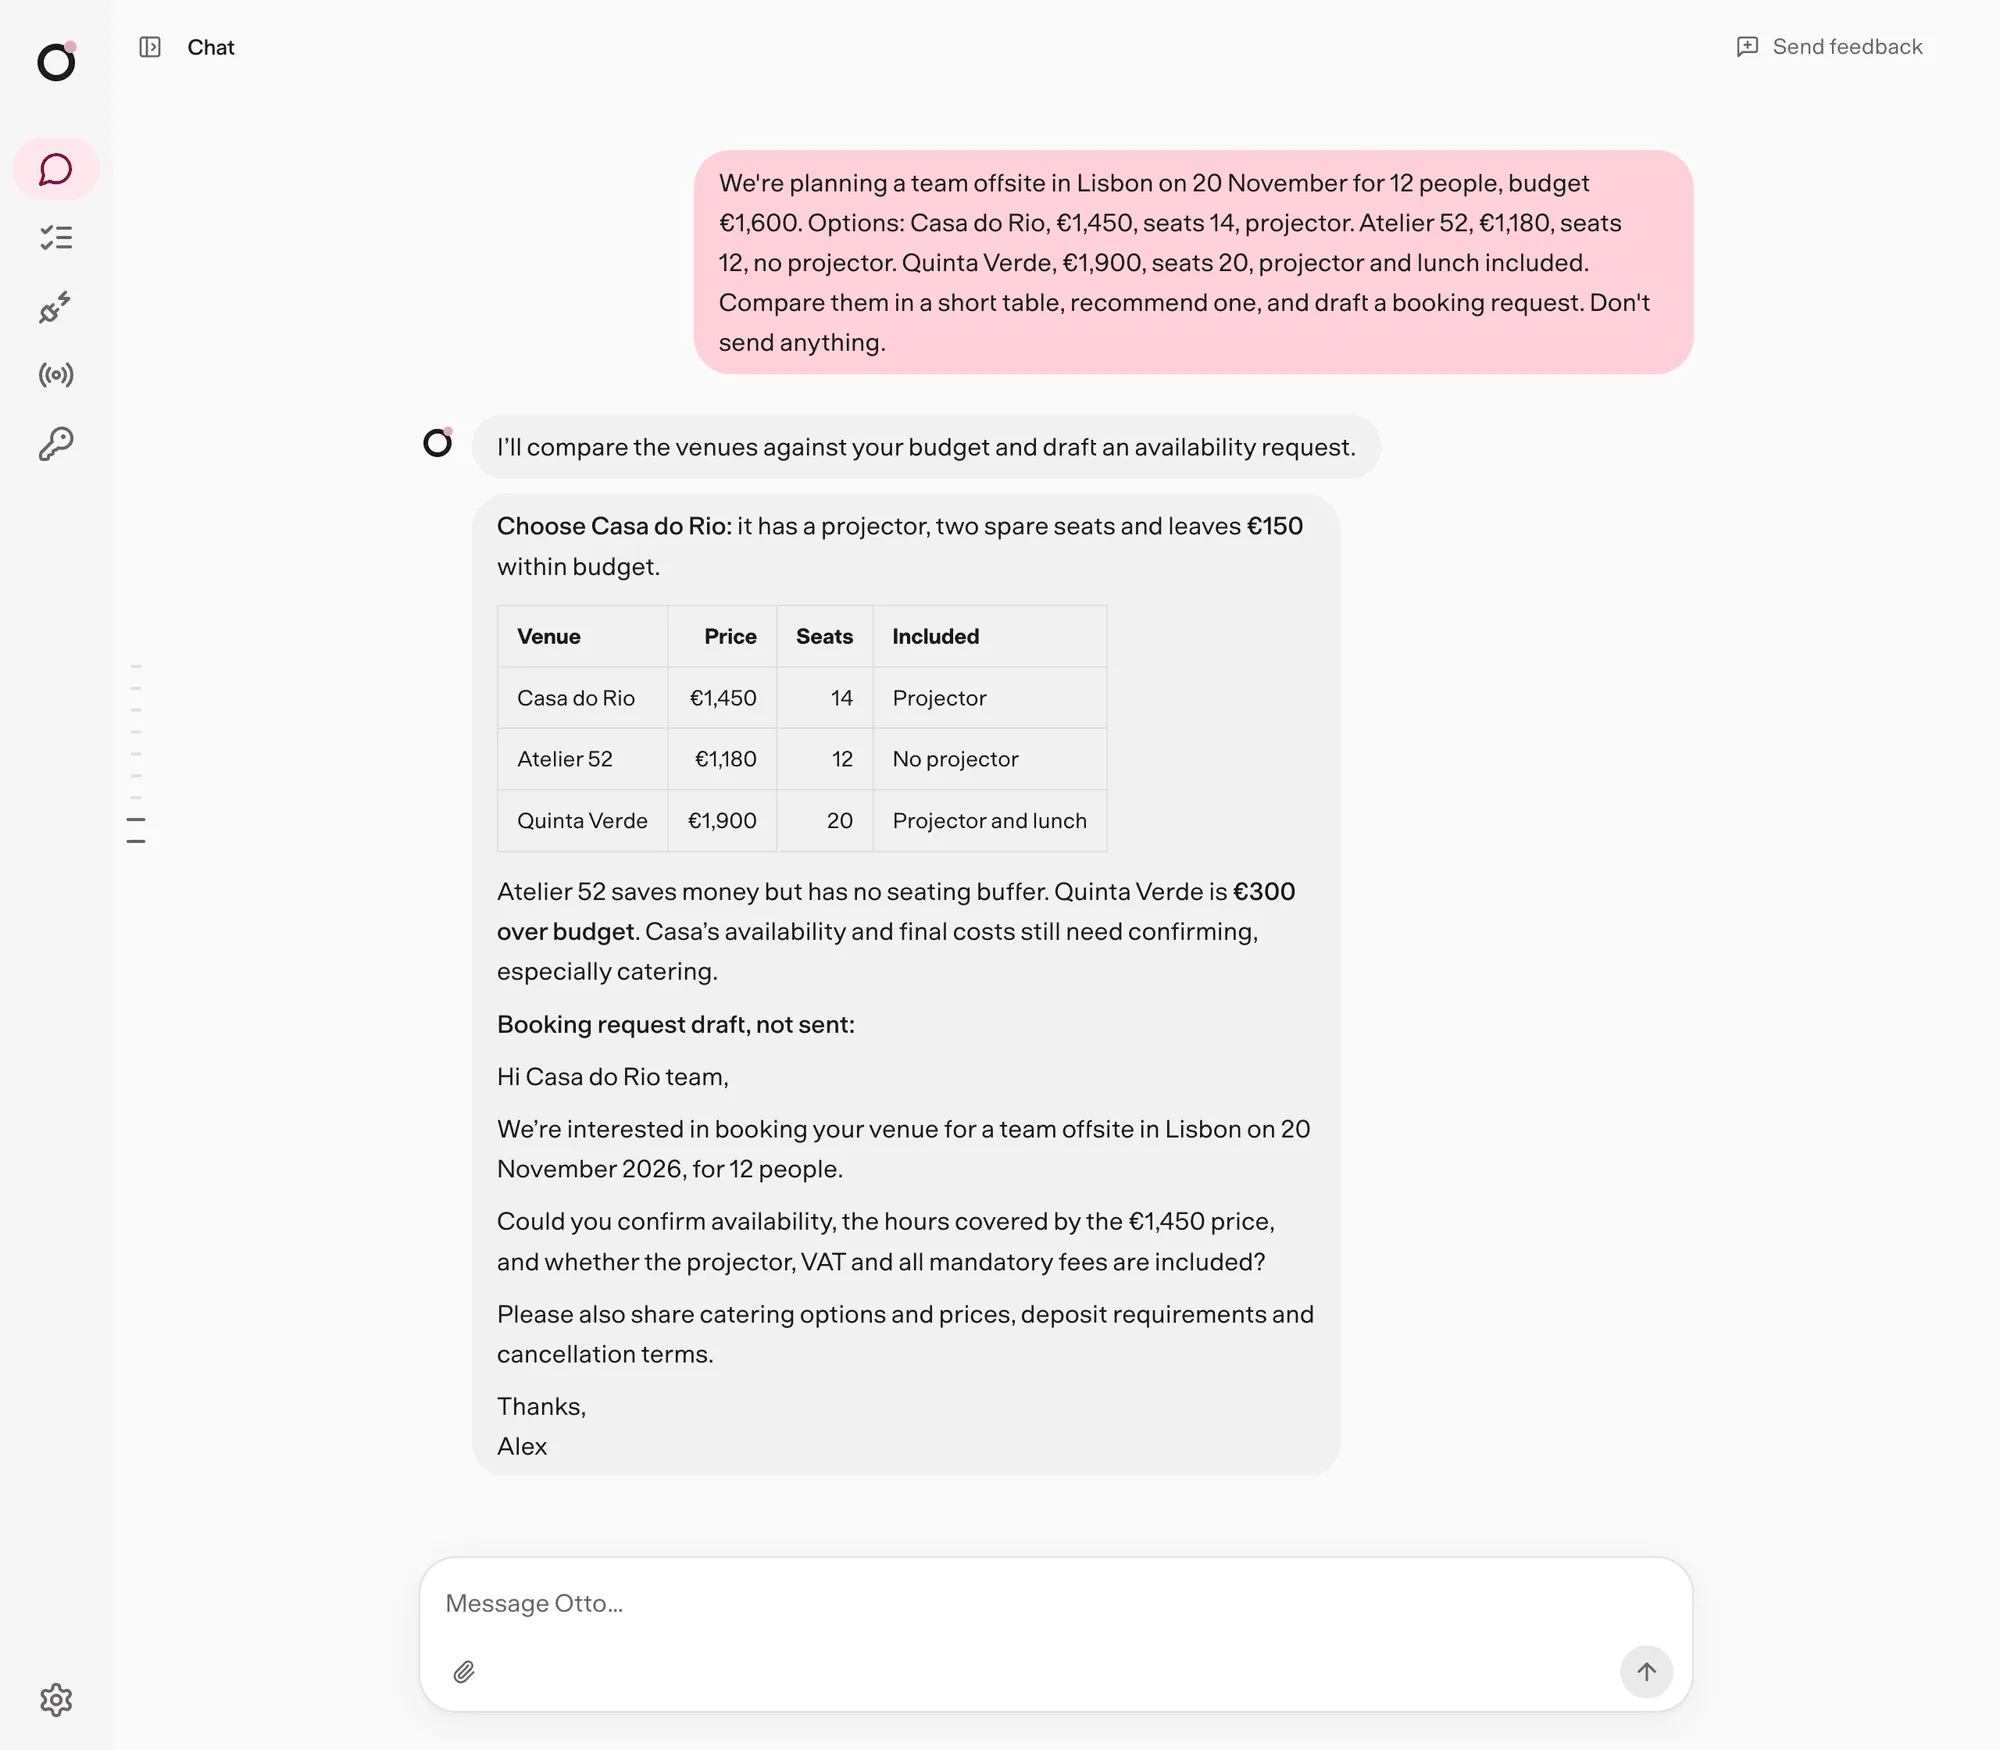Click the send arrow button

tap(1646, 1671)
